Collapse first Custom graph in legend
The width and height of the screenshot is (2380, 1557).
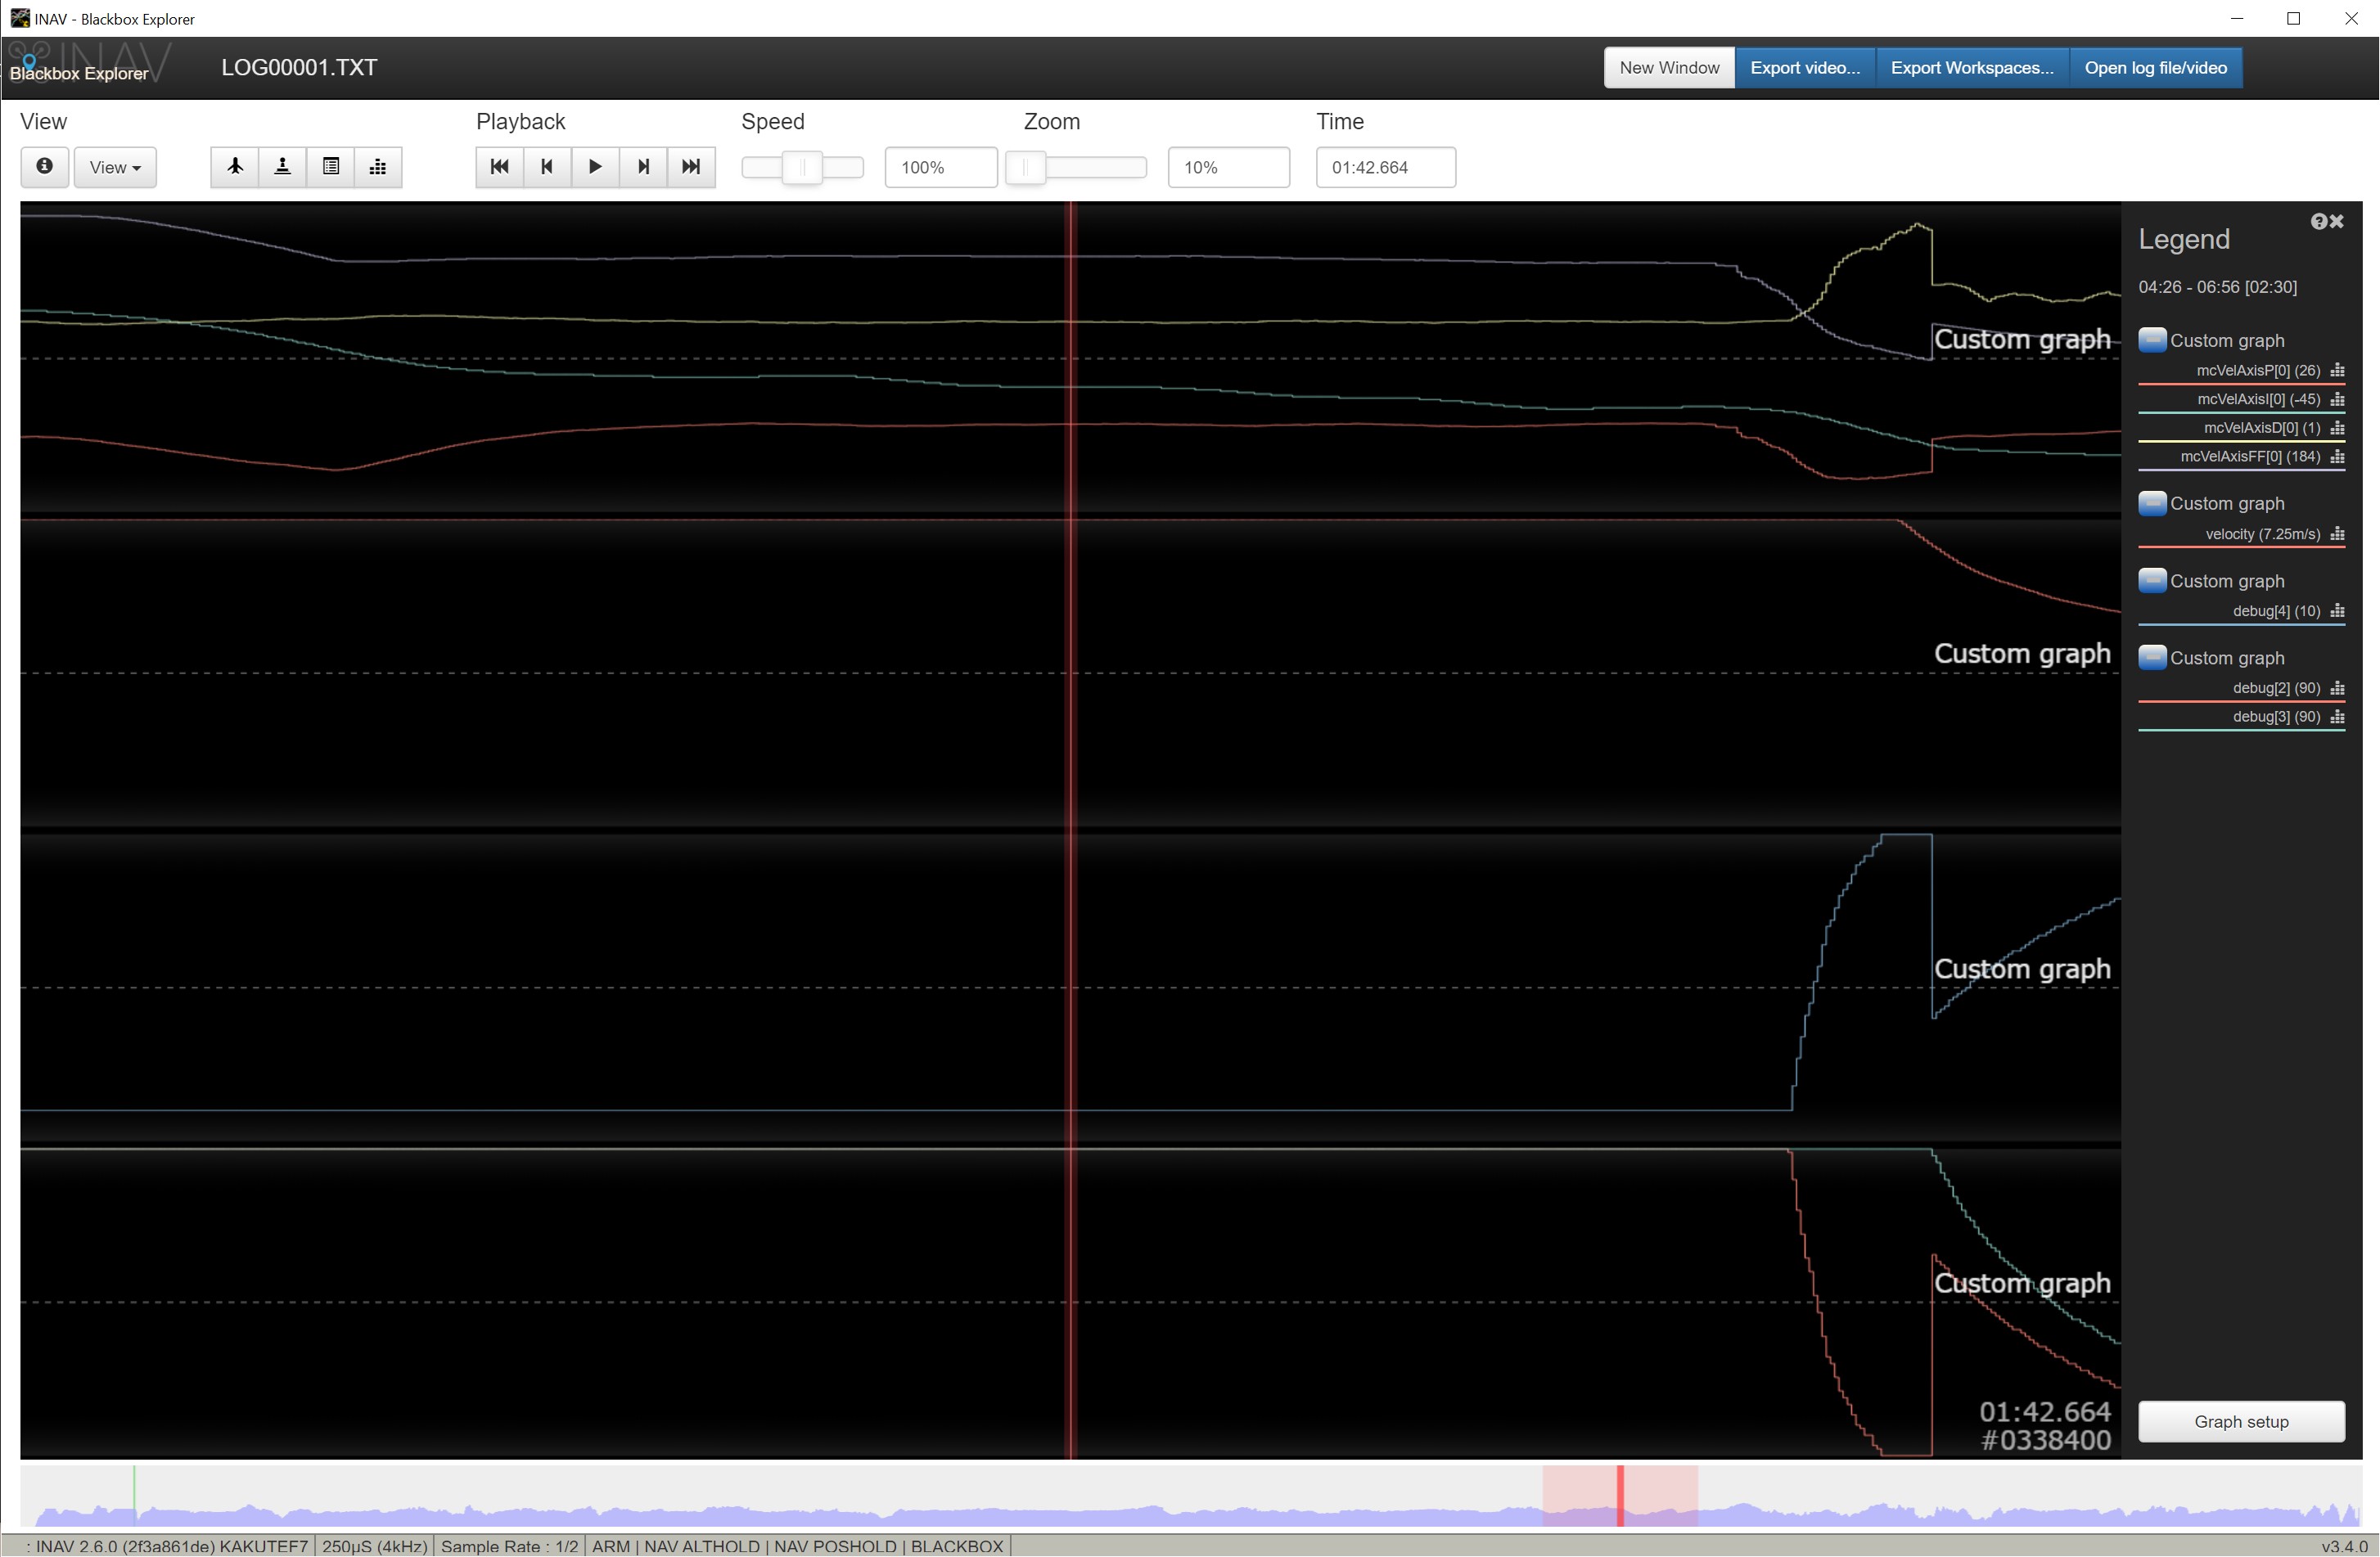(x=2152, y=340)
